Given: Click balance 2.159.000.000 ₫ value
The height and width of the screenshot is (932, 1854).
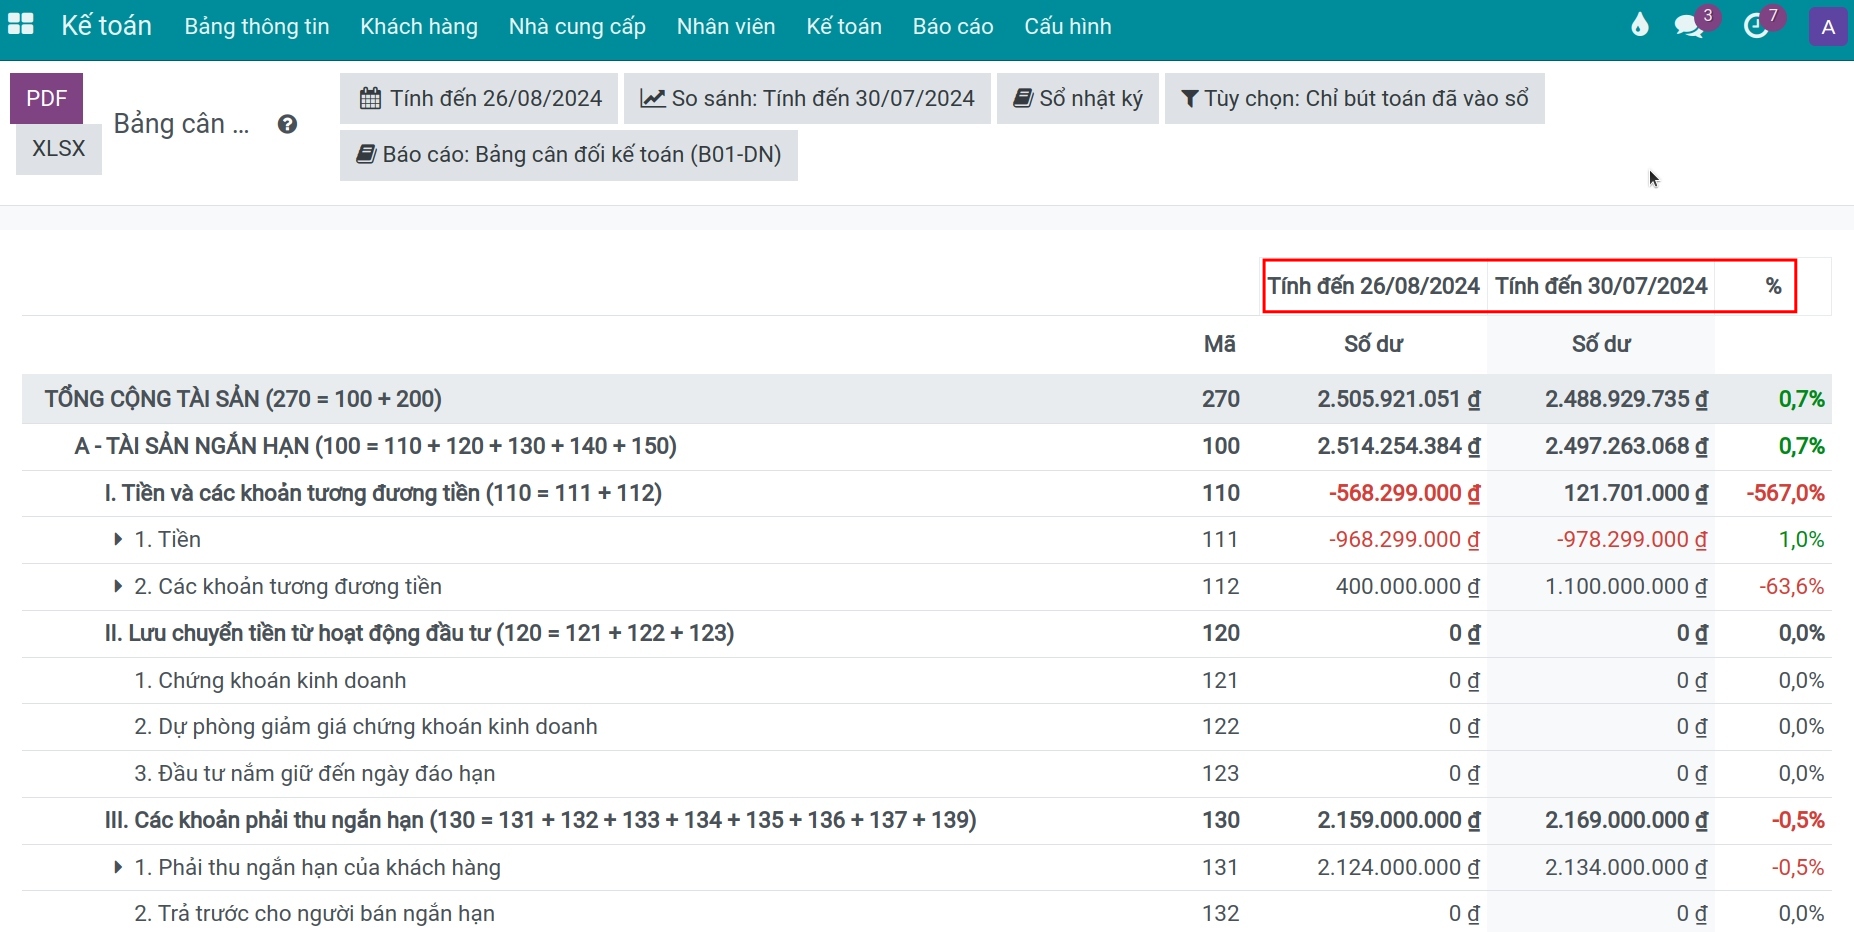Looking at the screenshot, I should (1398, 821).
